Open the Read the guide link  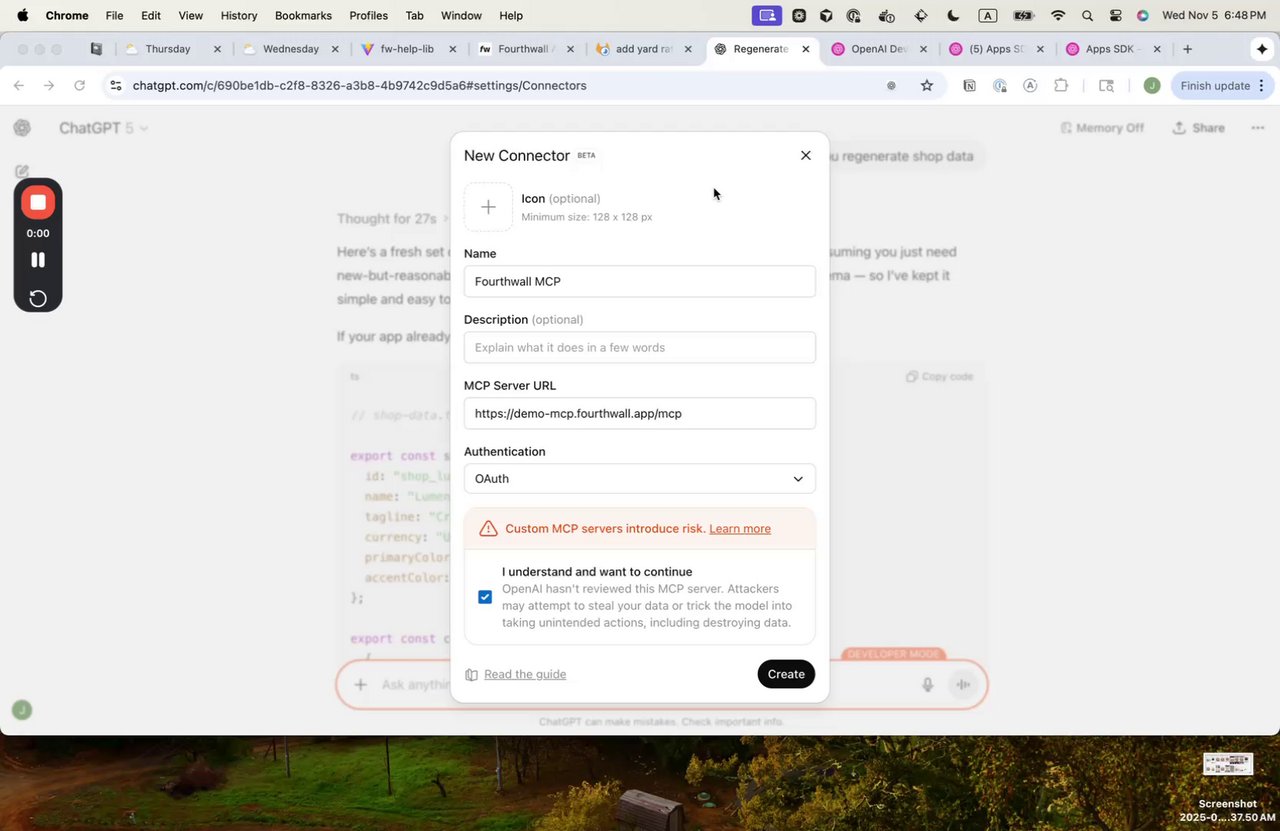pos(525,674)
